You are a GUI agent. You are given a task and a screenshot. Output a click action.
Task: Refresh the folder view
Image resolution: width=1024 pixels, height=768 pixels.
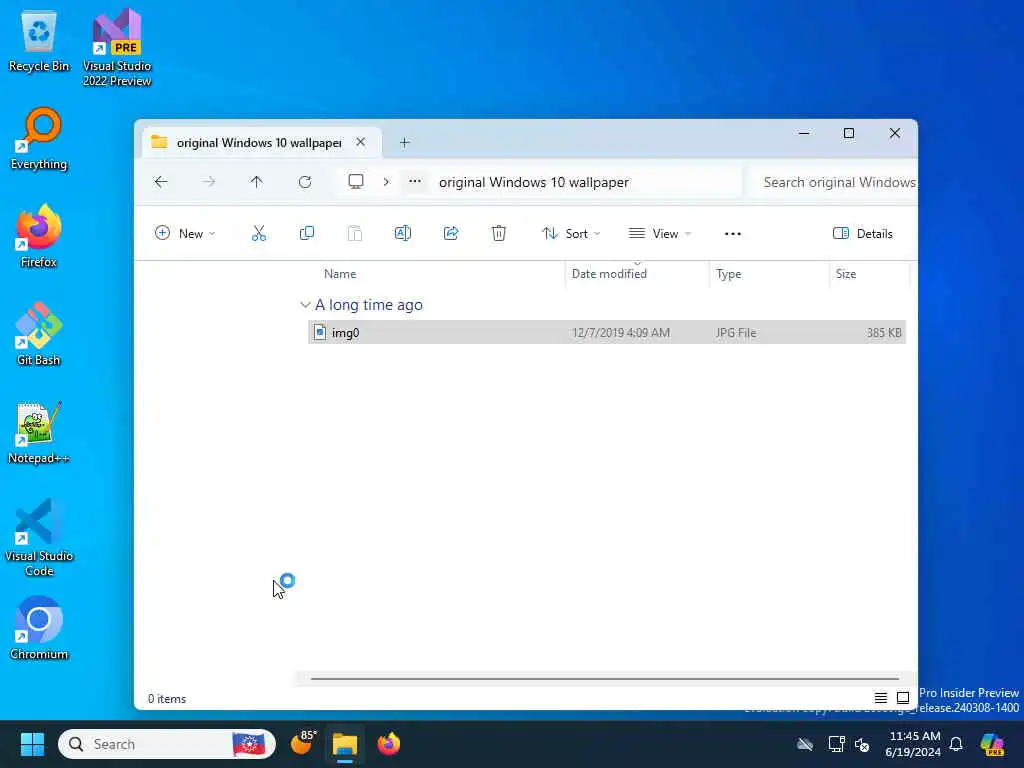(305, 182)
